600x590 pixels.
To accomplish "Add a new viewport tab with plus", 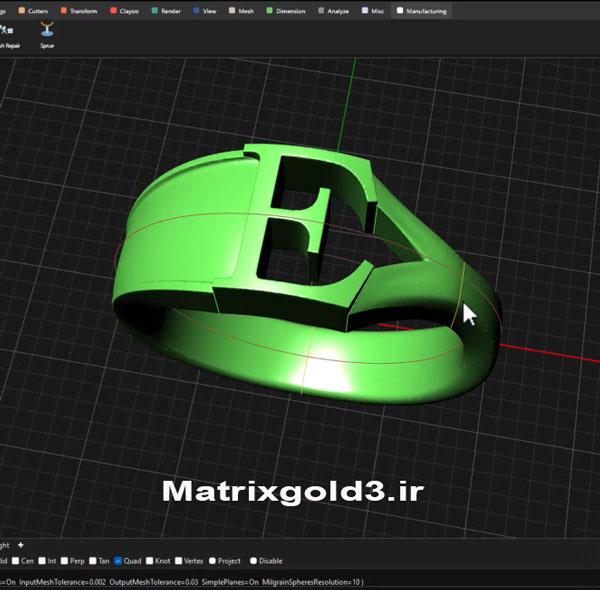I will point(21,545).
